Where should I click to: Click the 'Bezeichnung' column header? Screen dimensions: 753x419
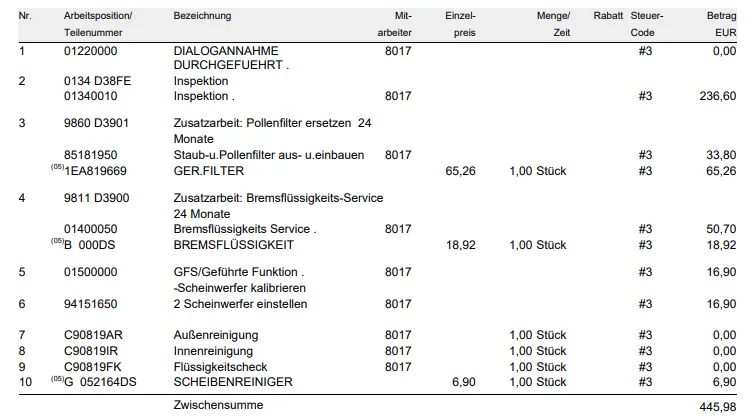pos(202,17)
